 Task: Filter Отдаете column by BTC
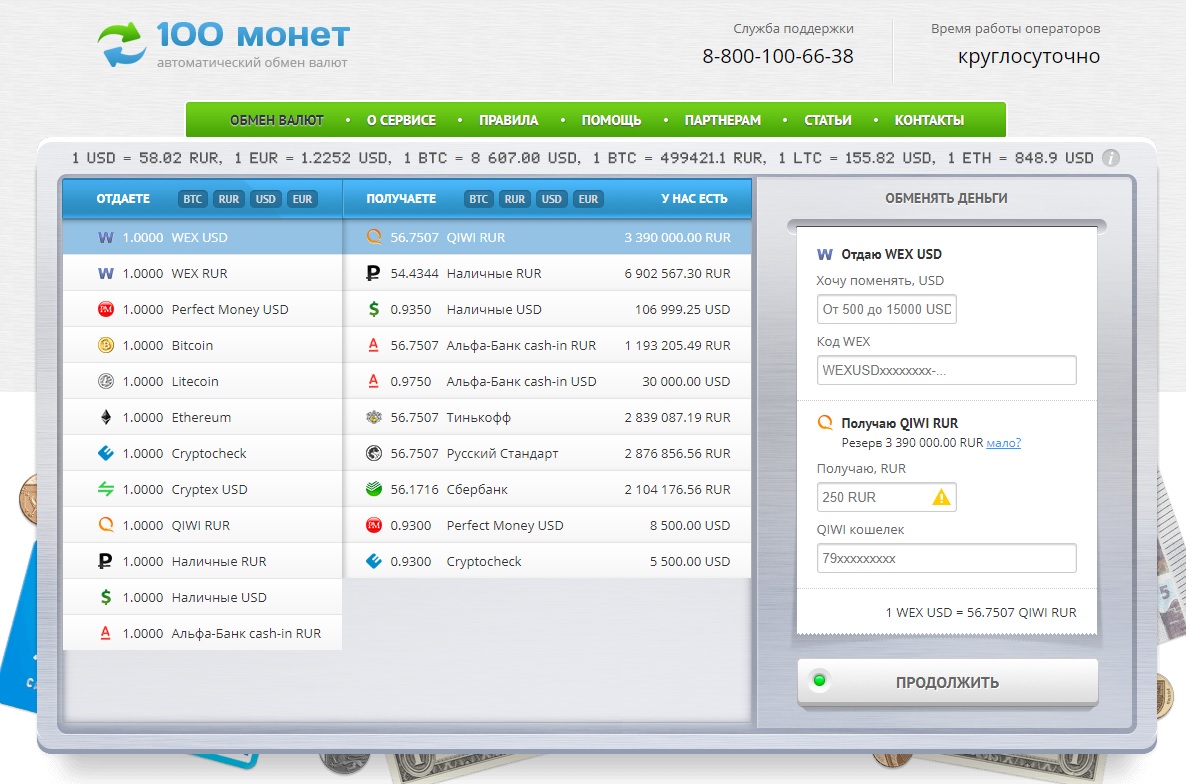tap(192, 199)
